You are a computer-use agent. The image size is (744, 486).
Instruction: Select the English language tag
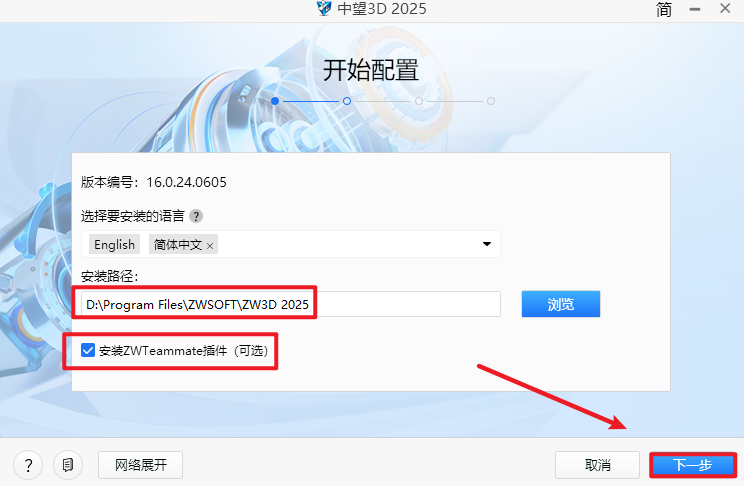tap(114, 244)
